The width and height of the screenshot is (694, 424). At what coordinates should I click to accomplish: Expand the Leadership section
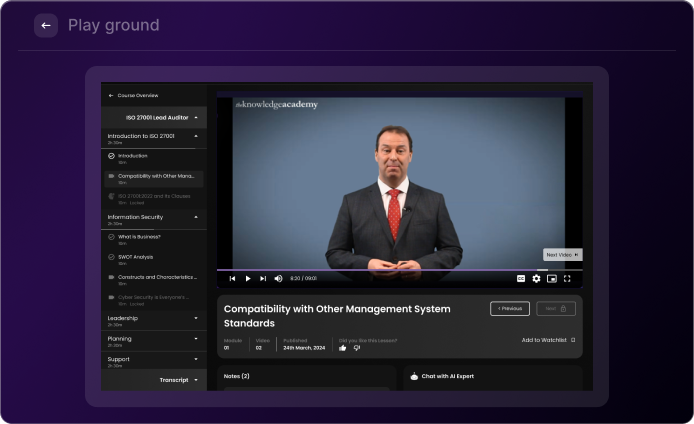(196, 318)
